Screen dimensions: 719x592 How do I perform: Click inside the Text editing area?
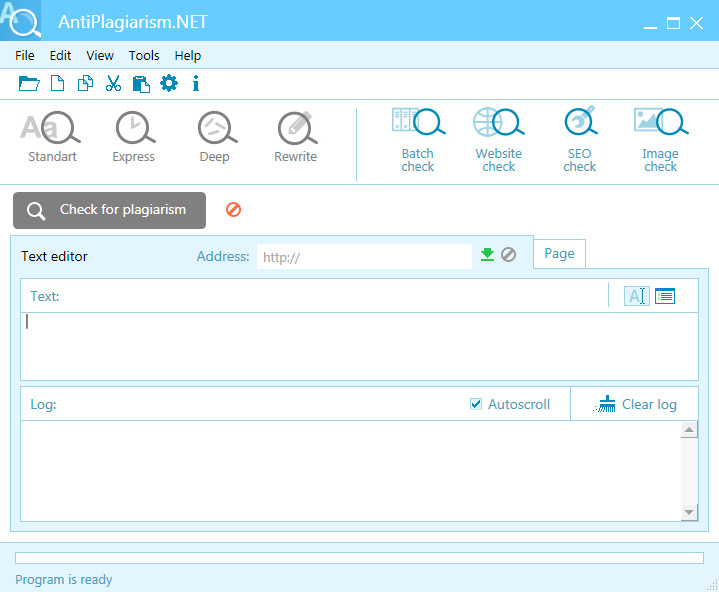[360, 346]
